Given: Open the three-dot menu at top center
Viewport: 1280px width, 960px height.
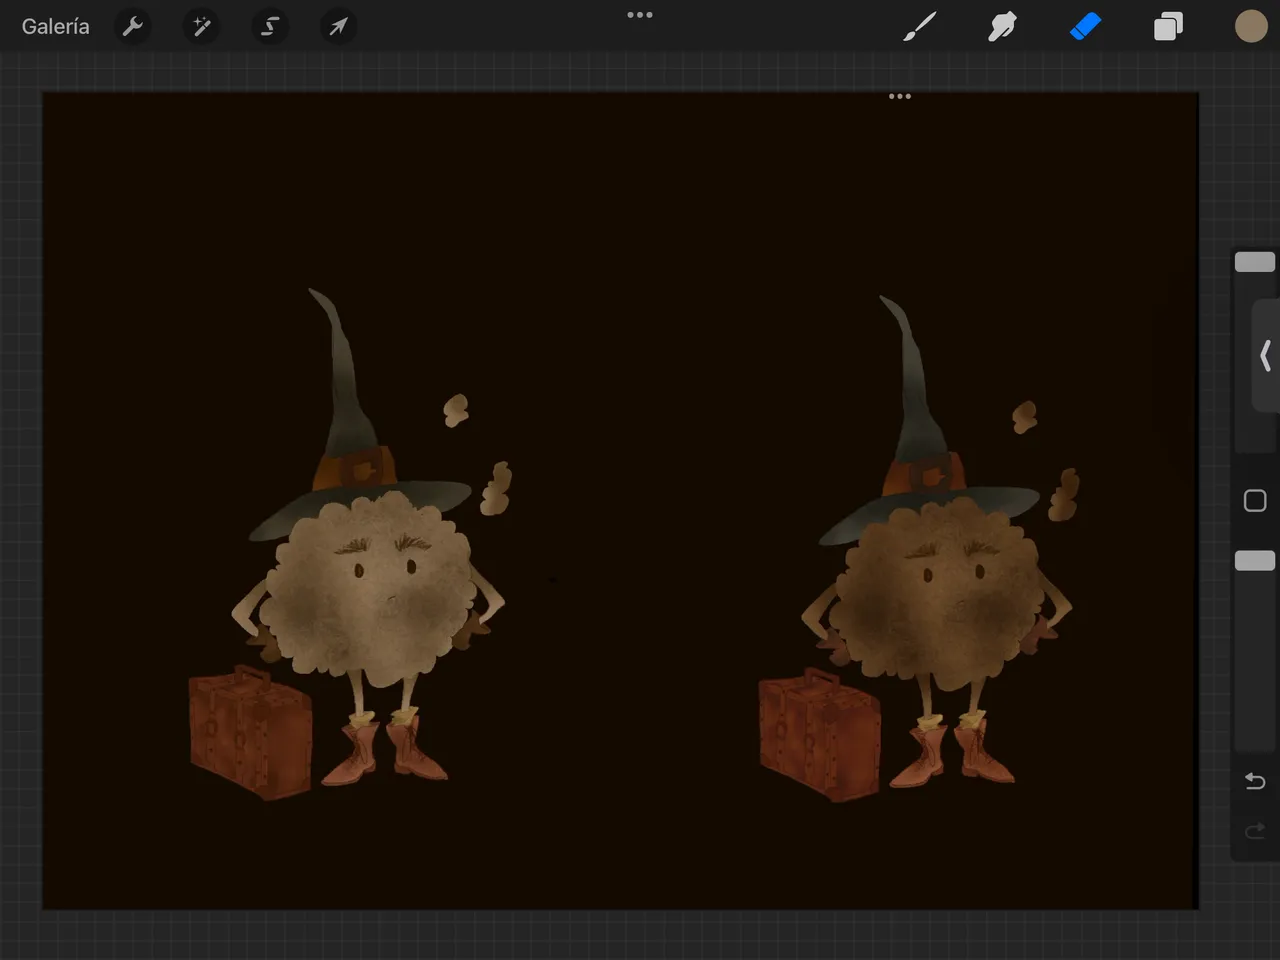Looking at the screenshot, I should click(640, 15).
